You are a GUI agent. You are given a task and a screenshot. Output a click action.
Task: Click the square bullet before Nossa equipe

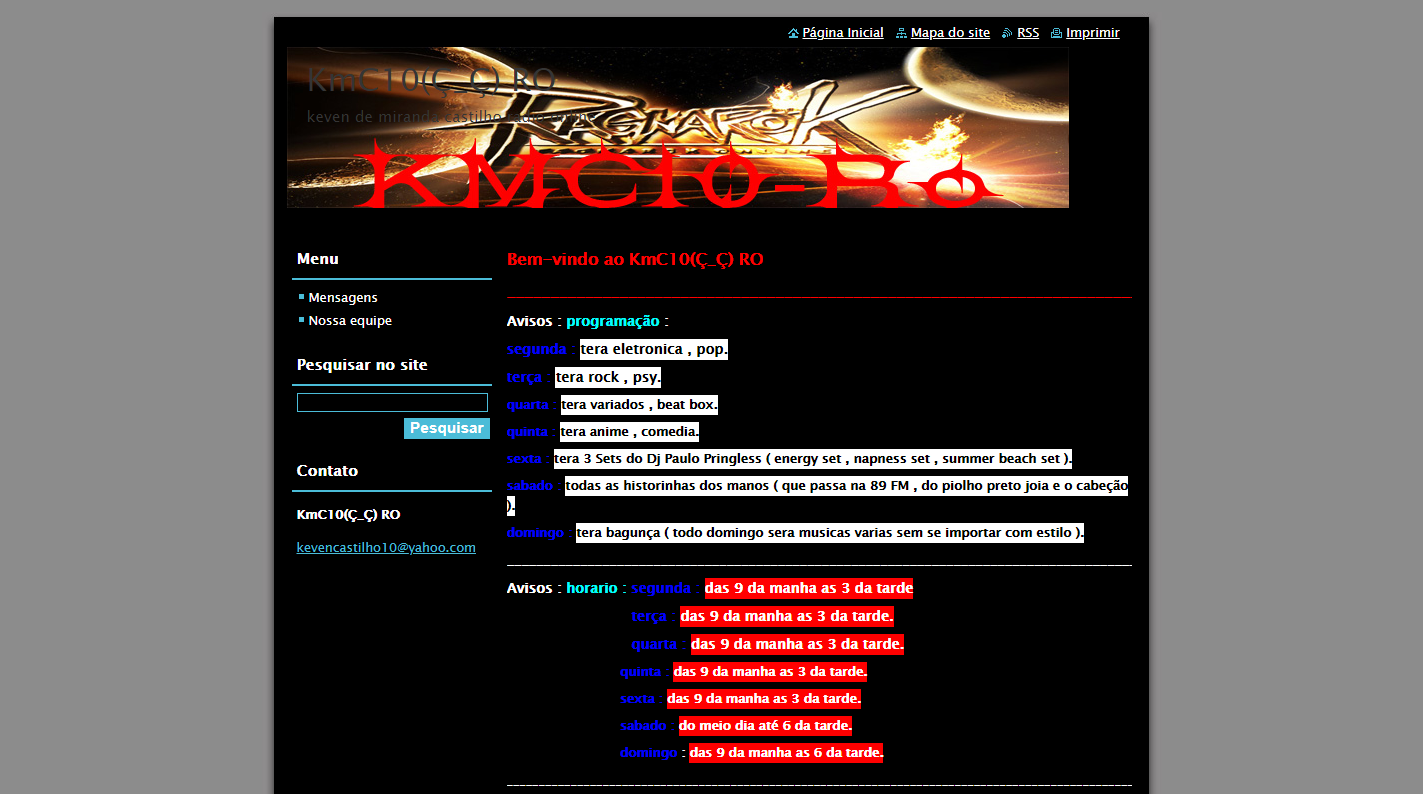coord(301,320)
